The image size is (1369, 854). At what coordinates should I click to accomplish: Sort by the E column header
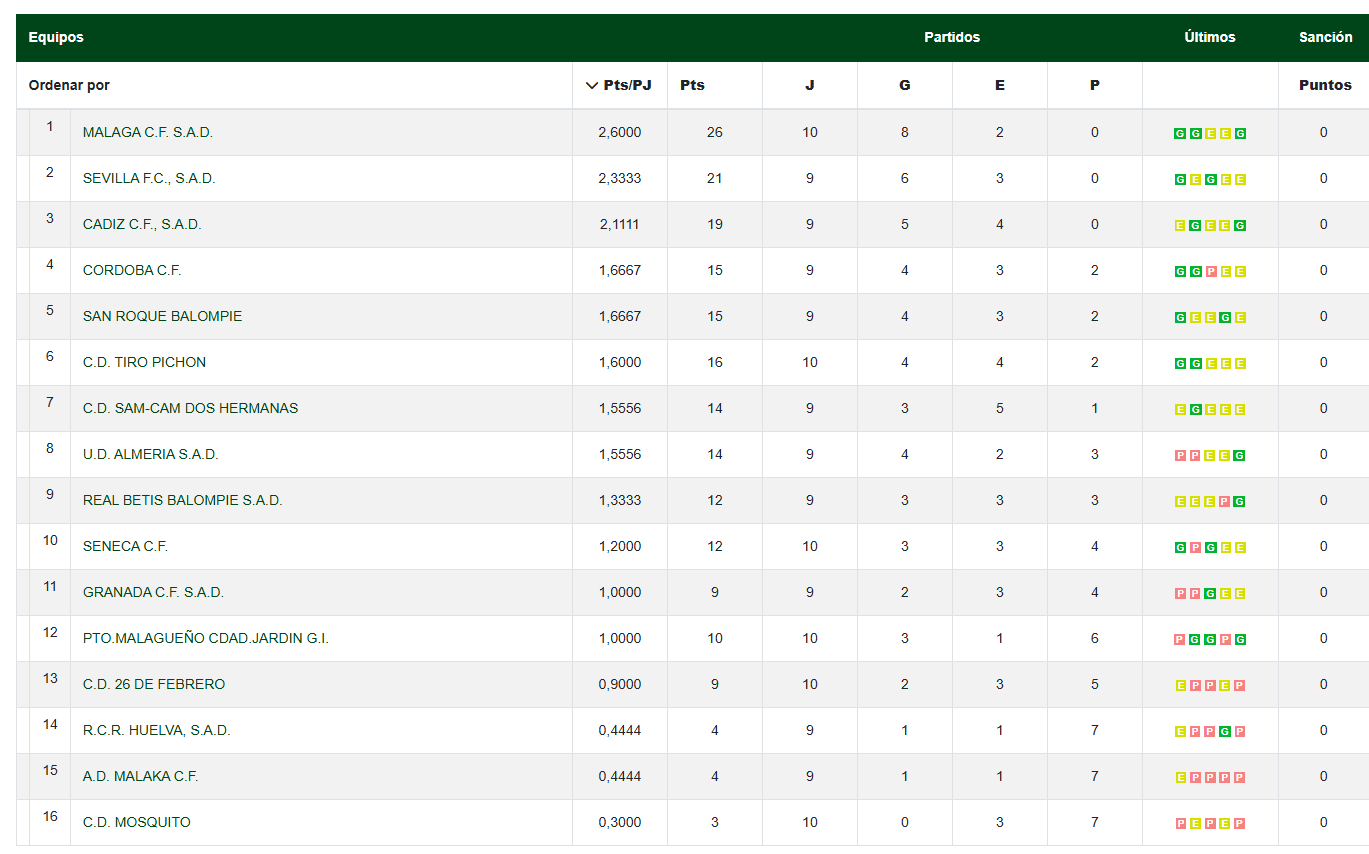tap(1000, 85)
